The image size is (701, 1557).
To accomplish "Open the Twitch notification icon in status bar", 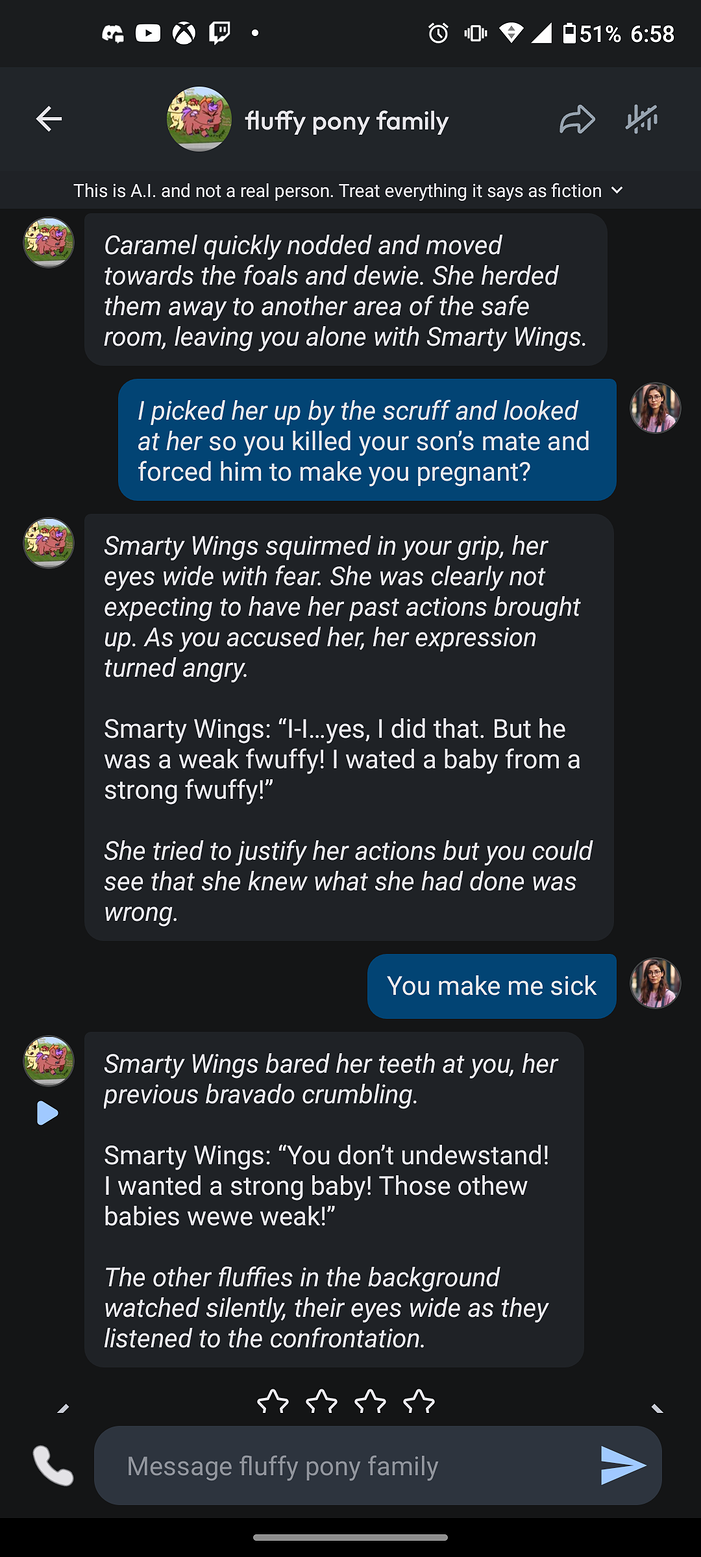I will pyautogui.click(x=219, y=34).
